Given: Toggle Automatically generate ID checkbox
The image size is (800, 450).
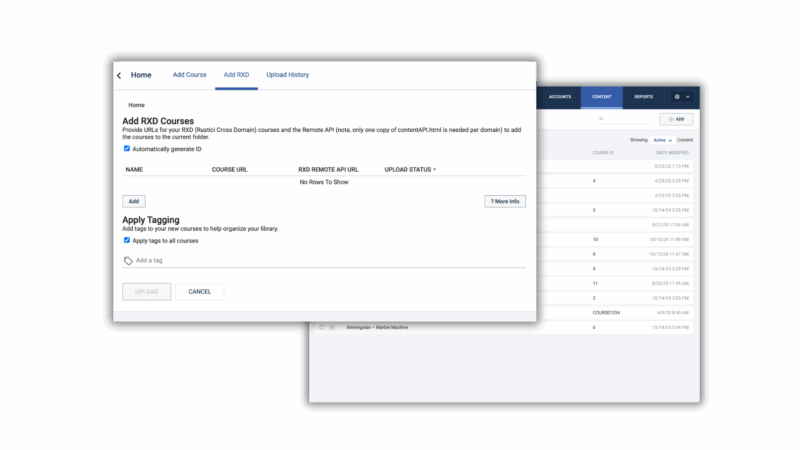Looking at the screenshot, I should click(x=127, y=149).
